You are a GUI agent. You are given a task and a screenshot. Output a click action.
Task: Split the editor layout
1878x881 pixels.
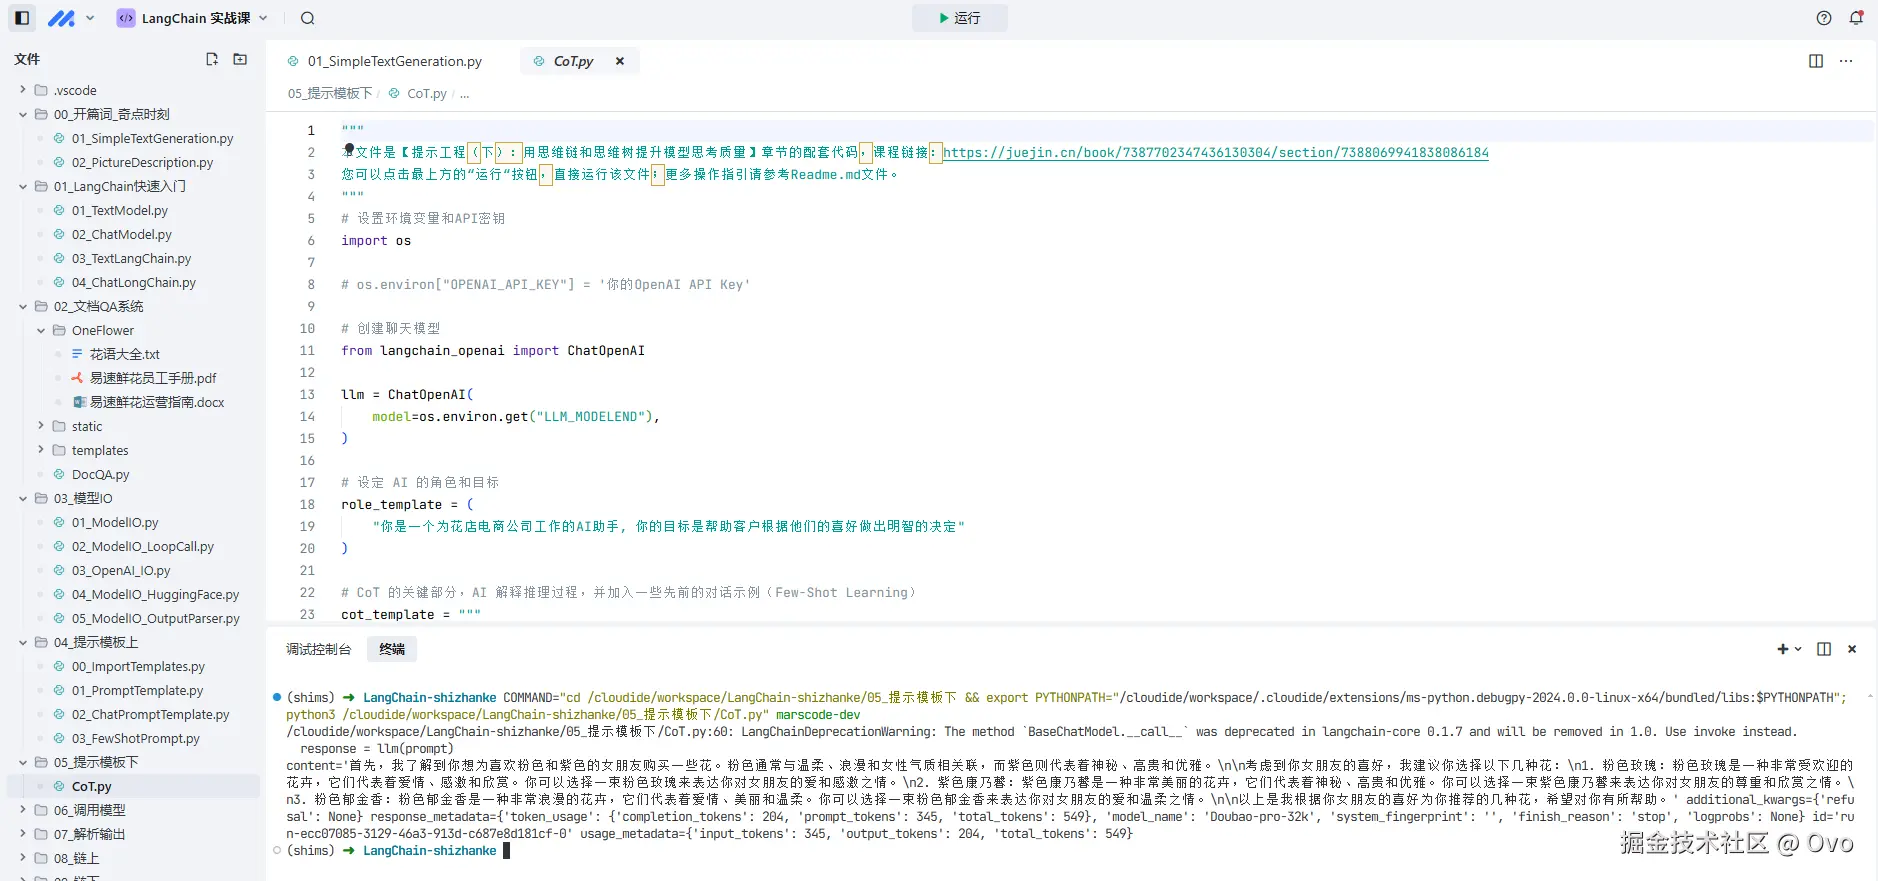pos(1816,61)
